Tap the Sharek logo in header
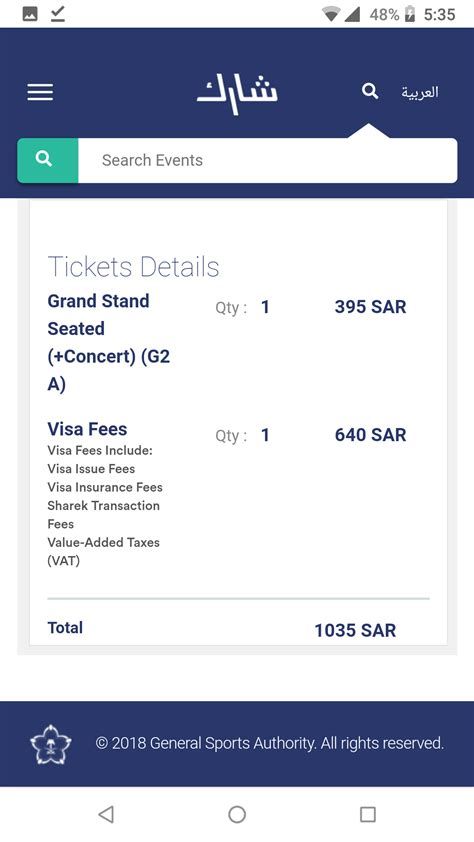Viewport: 474px width, 842px height. click(x=237, y=93)
